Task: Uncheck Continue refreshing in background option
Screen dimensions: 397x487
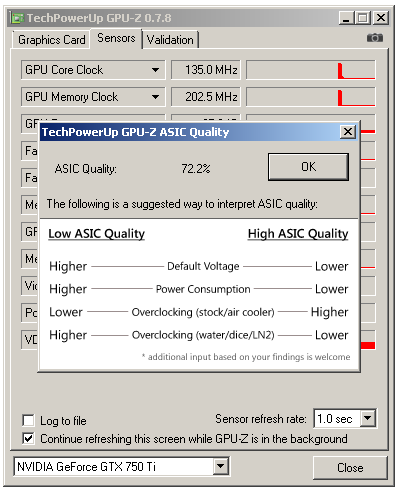Action: coord(28,438)
